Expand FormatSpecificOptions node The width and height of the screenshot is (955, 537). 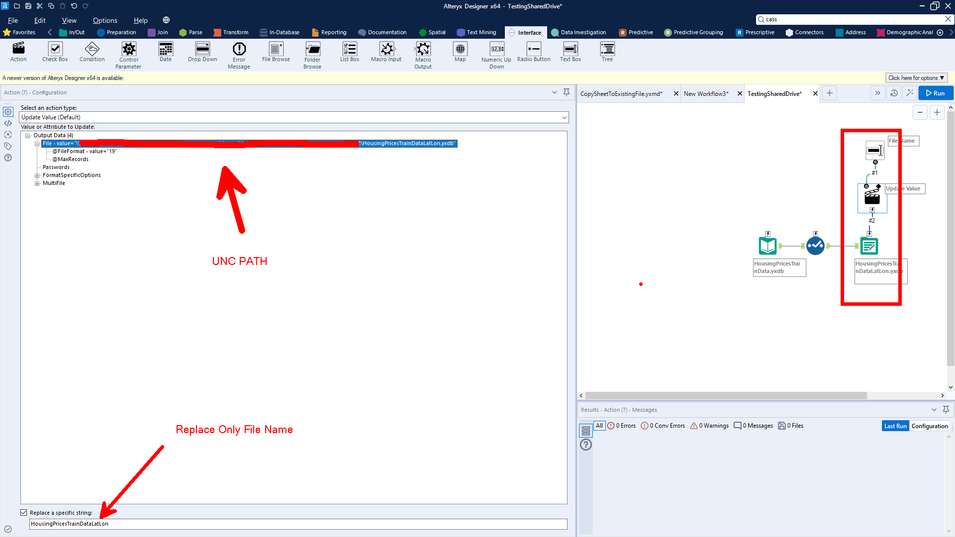pyautogui.click(x=37, y=175)
